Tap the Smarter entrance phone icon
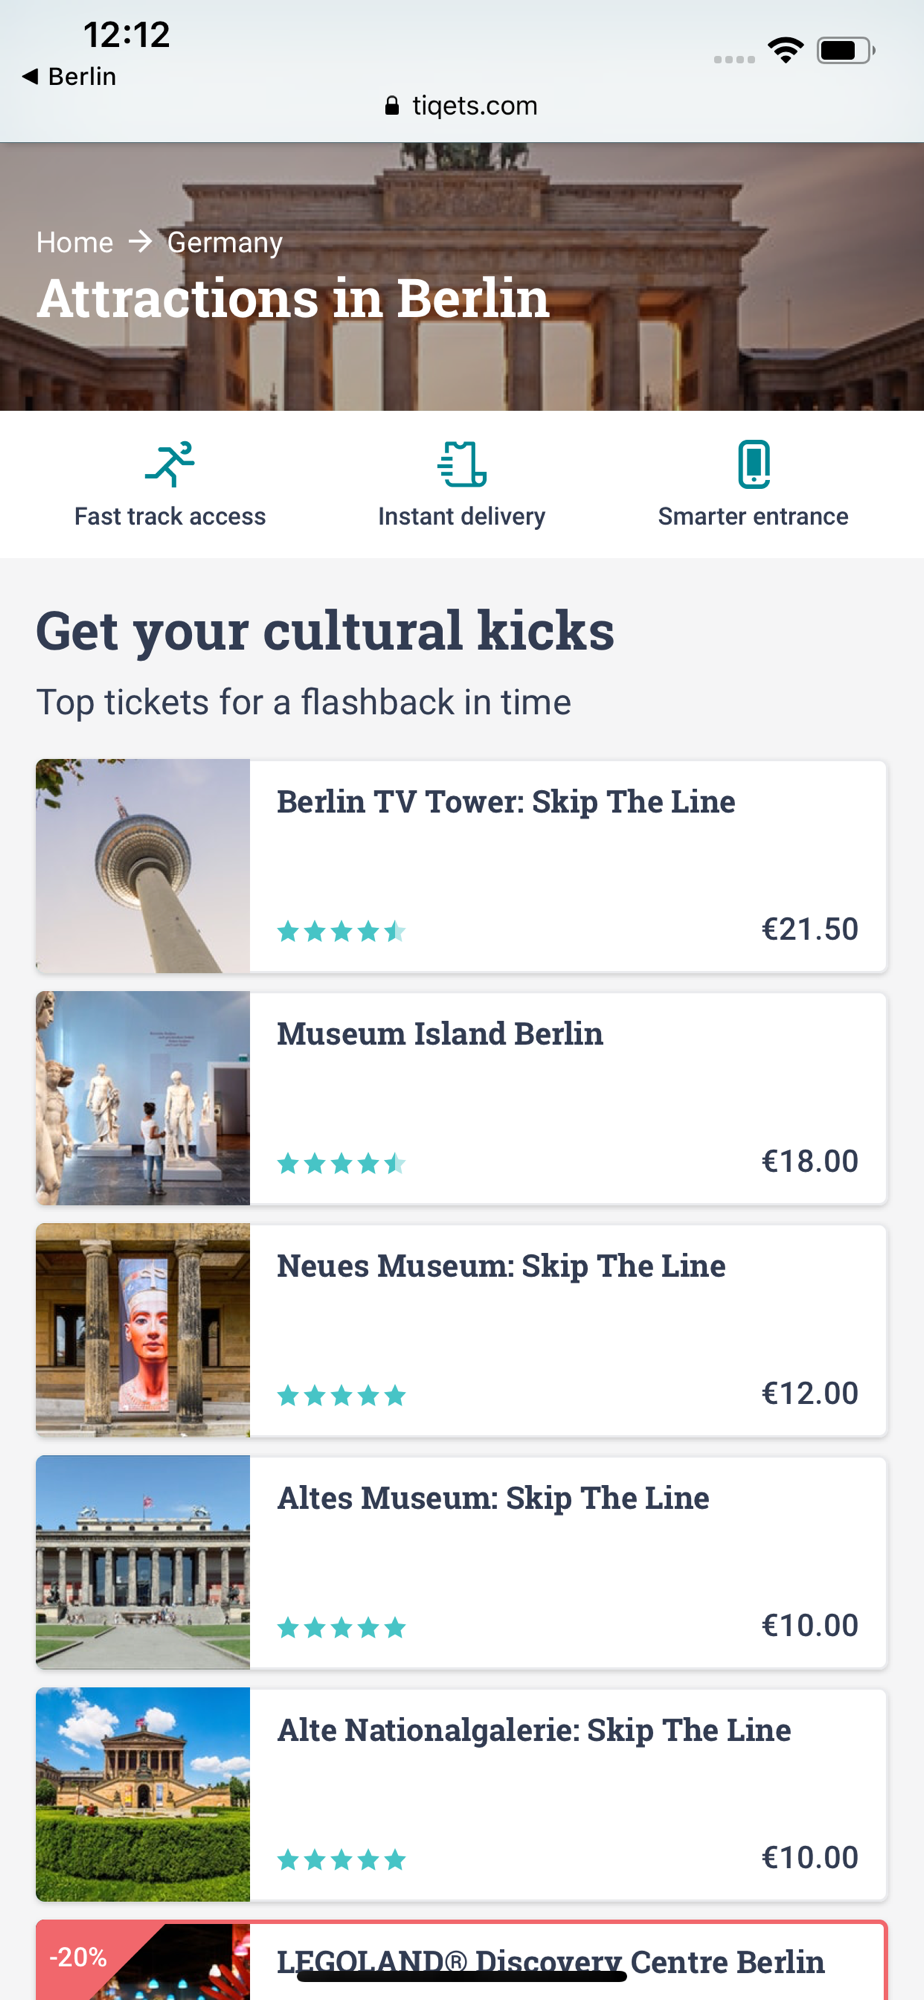 point(754,465)
